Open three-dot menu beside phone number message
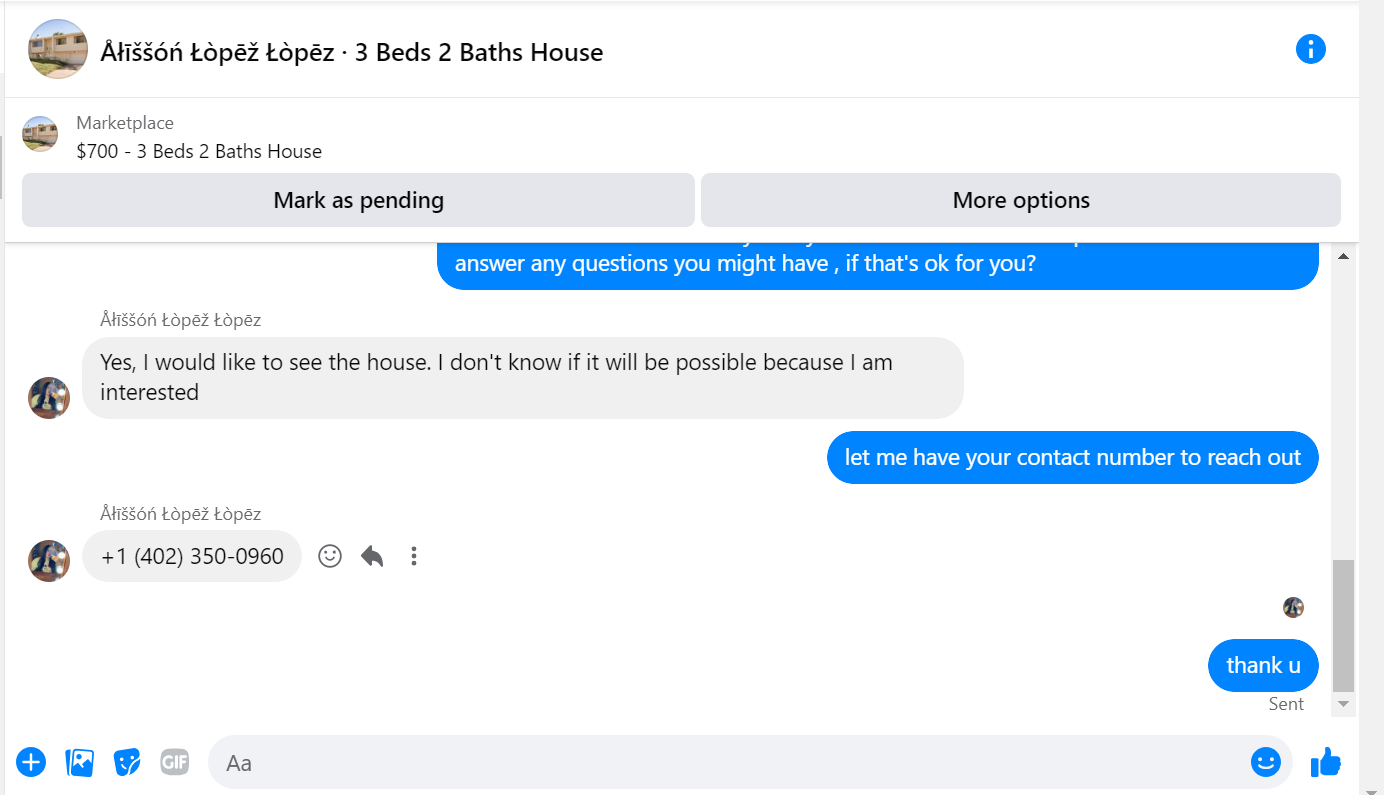This screenshot has width=1384, height=795. point(414,556)
